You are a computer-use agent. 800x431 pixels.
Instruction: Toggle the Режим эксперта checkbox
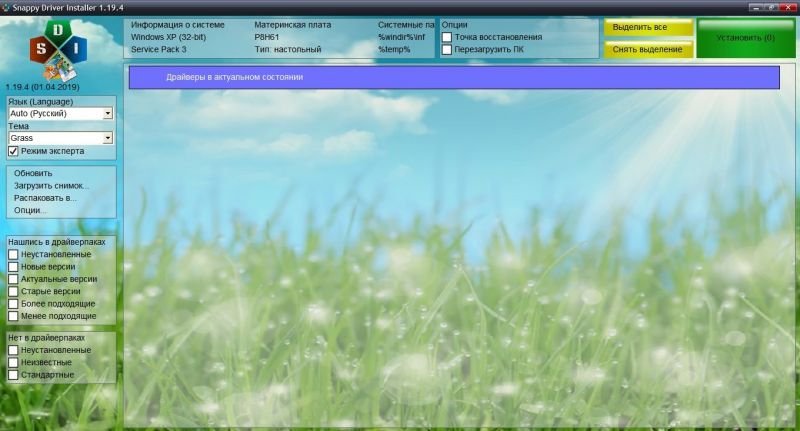click(x=14, y=151)
